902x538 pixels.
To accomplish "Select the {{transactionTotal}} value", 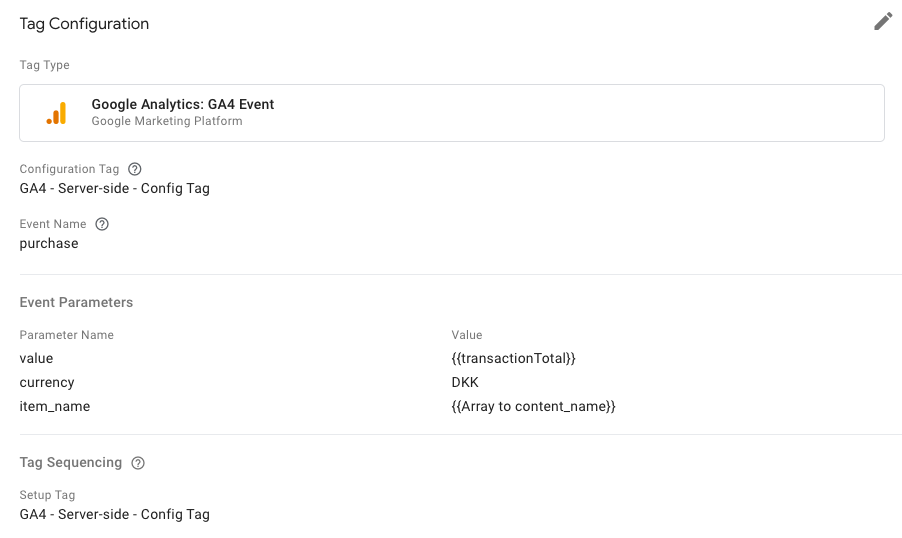I will tap(513, 358).
